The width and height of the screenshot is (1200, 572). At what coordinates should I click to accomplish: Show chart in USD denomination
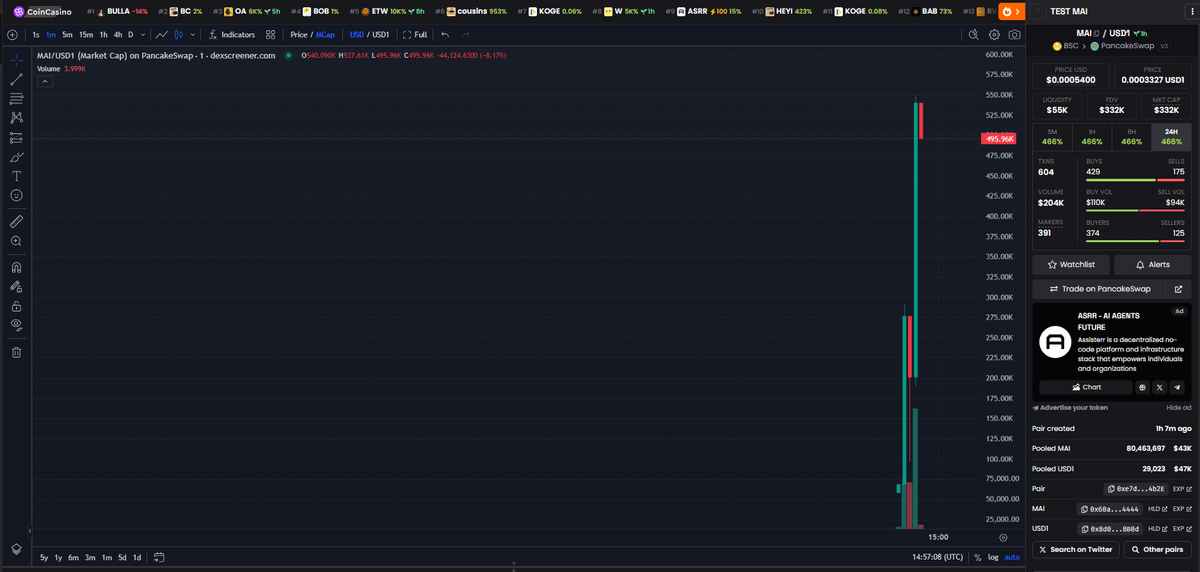(357, 34)
